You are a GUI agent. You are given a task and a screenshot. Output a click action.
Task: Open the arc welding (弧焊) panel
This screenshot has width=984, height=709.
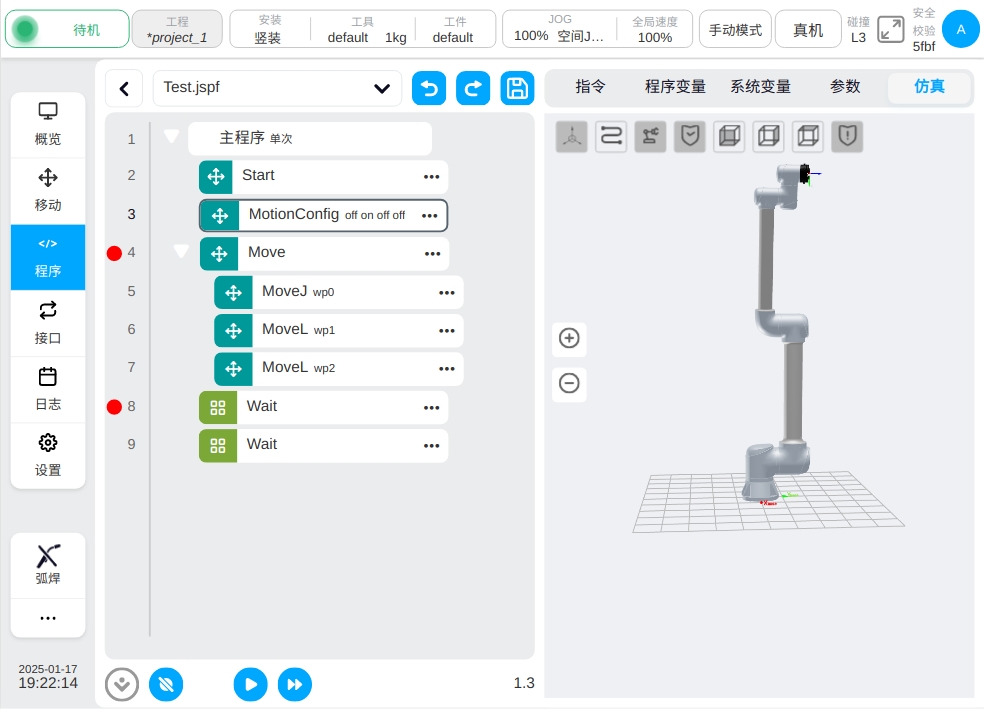coord(48,565)
